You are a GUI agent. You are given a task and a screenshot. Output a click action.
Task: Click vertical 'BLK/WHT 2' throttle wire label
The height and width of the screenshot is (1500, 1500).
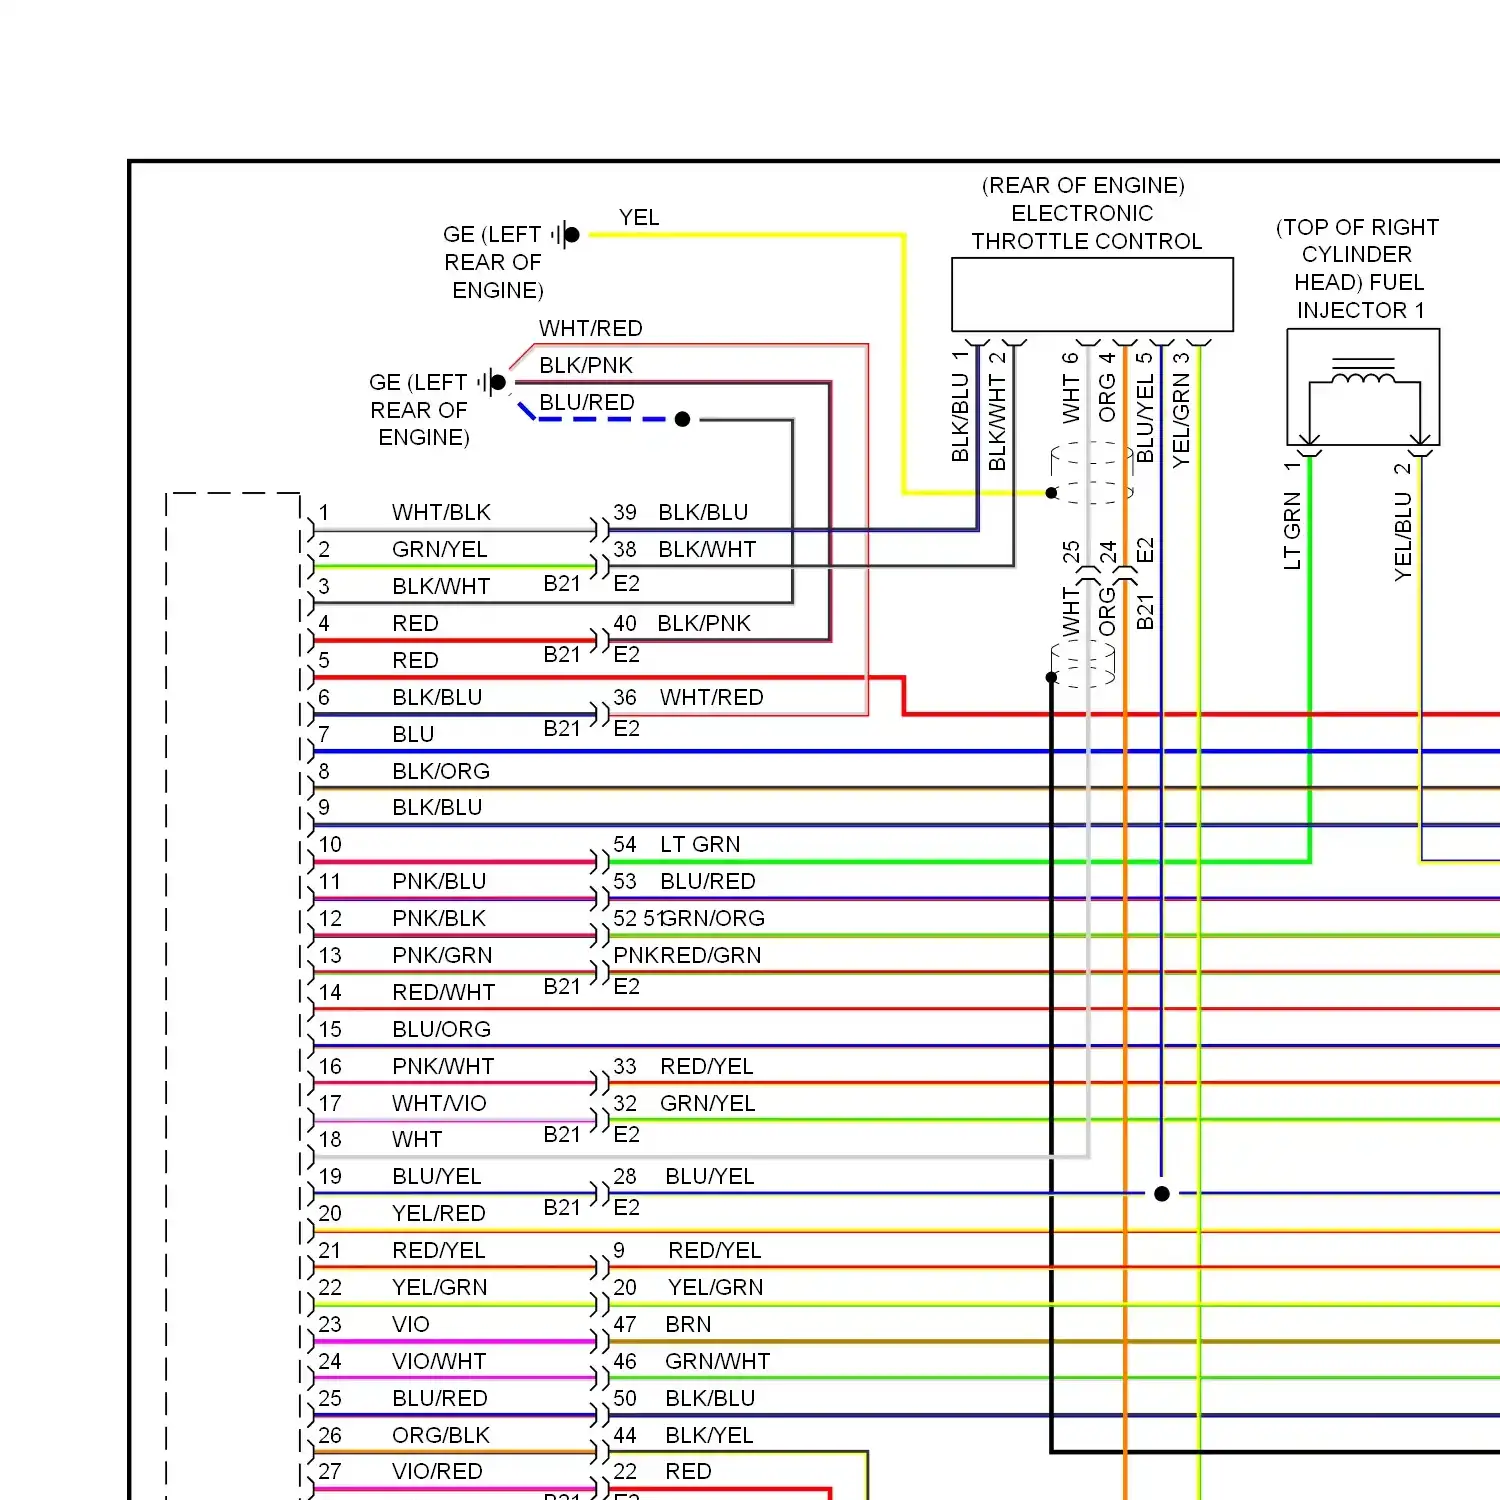[997, 411]
